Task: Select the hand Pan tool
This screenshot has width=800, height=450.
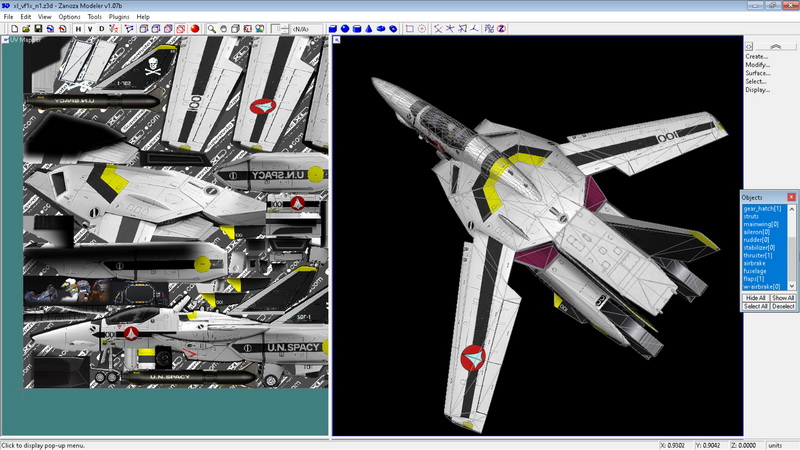Action: click(223, 29)
